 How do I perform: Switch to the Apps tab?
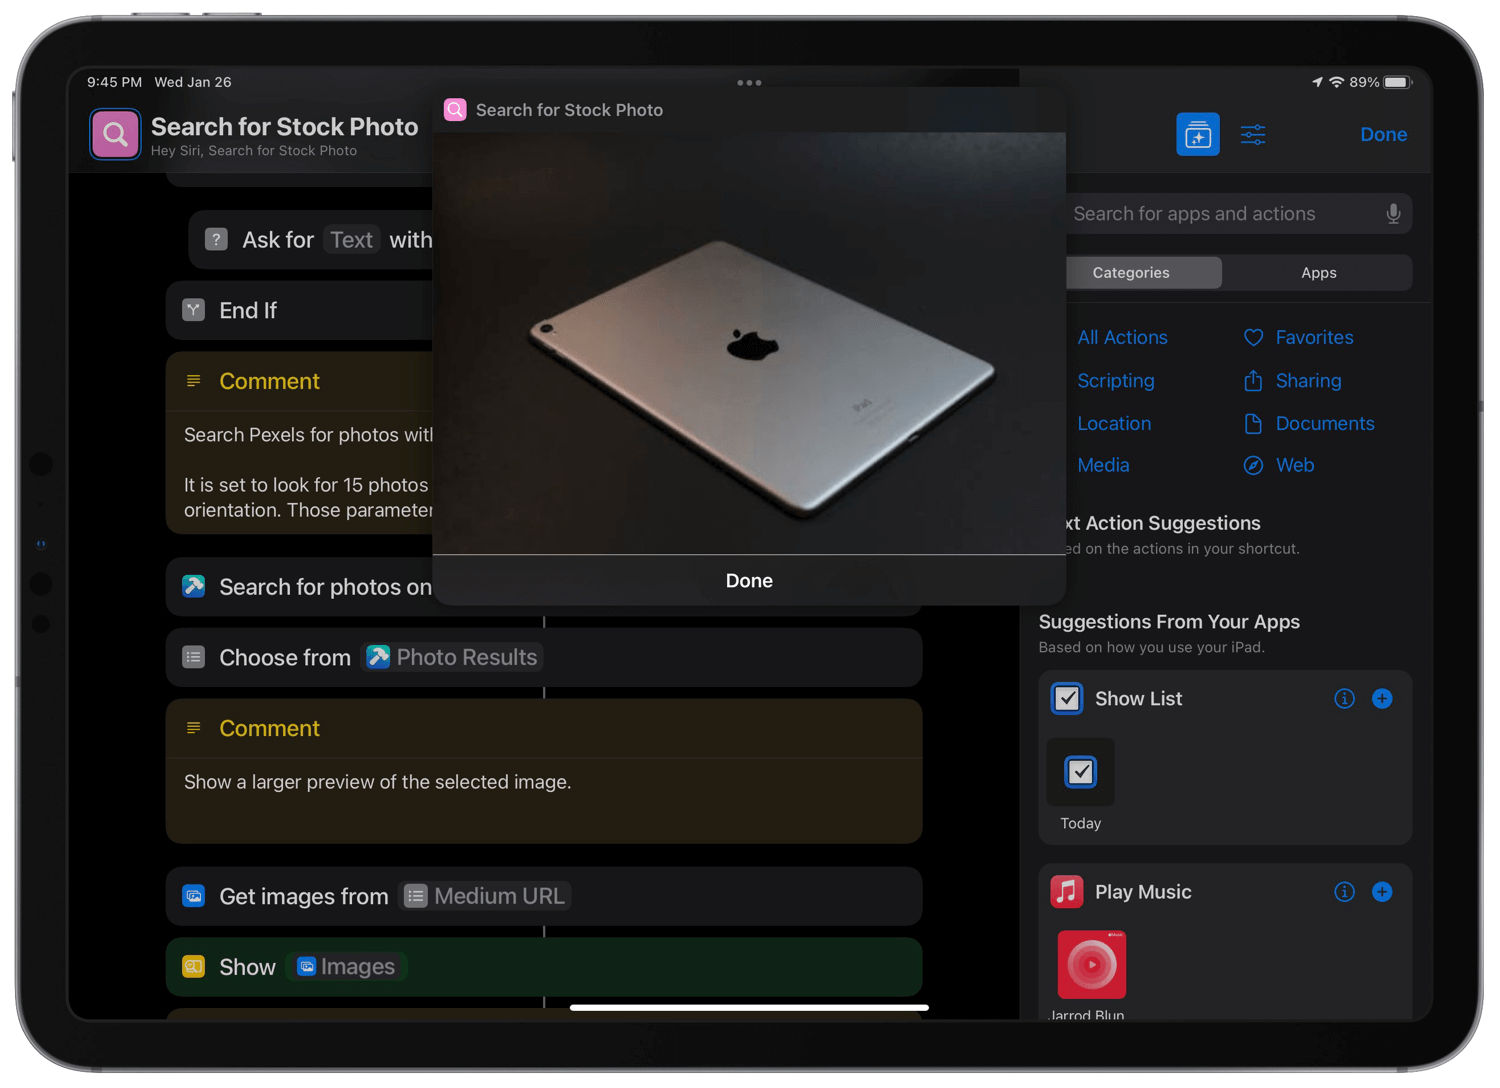[x=1318, y=273]
